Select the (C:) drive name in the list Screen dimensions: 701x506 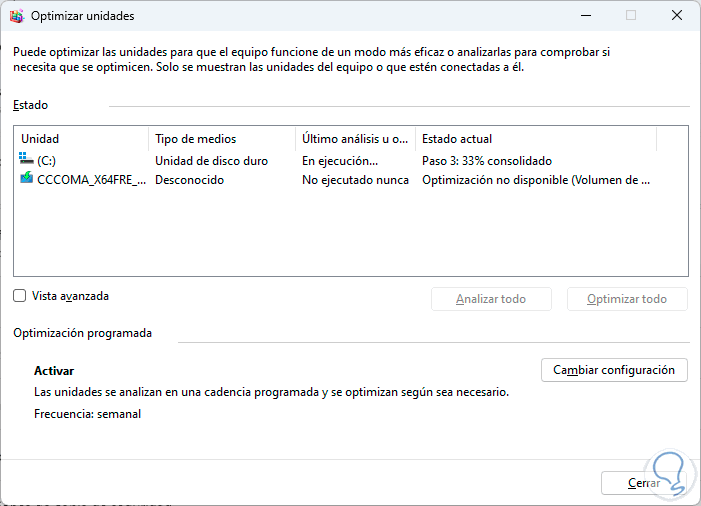49,160
